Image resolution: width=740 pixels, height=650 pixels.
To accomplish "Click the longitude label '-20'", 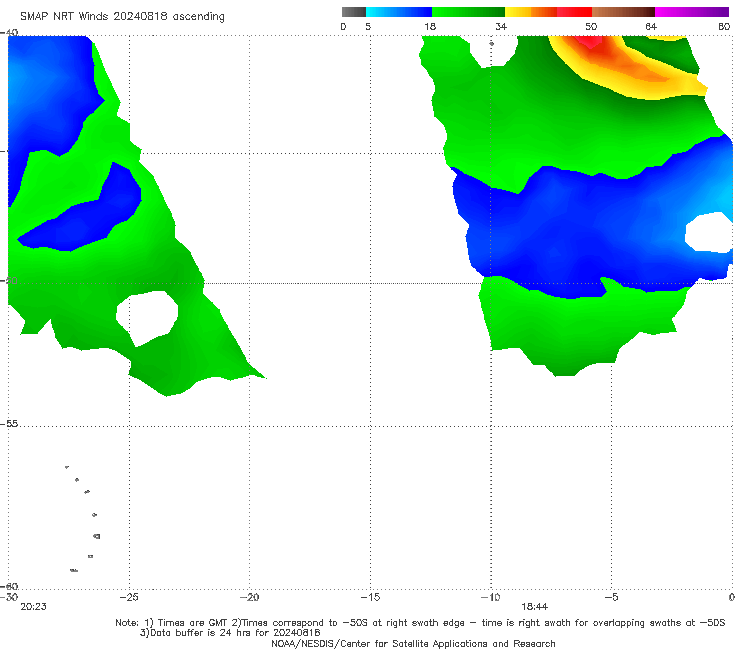I will point(250,597).
